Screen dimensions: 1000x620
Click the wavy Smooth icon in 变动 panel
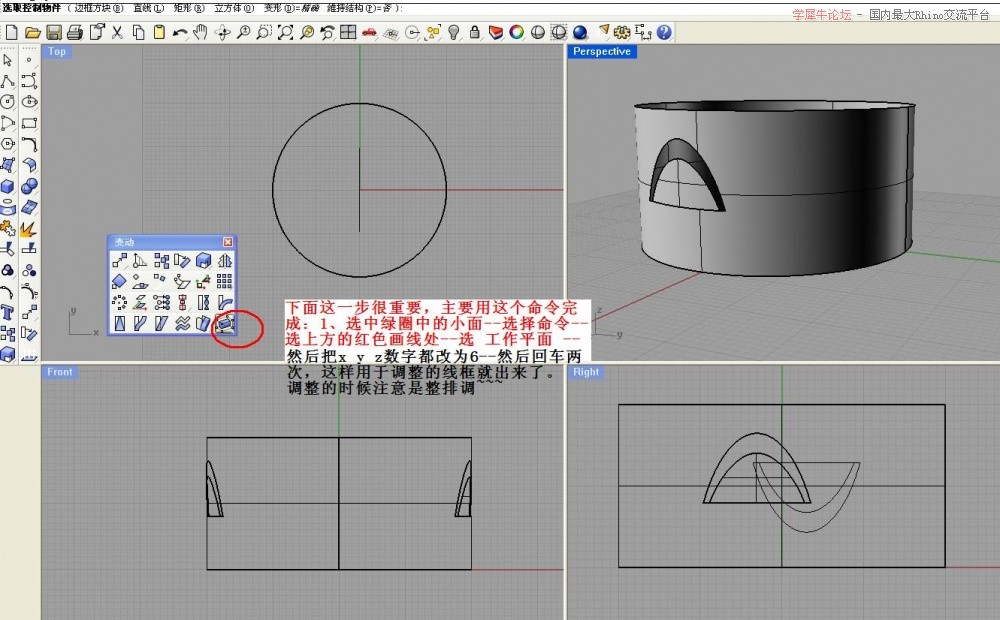[x=182, y=323]
